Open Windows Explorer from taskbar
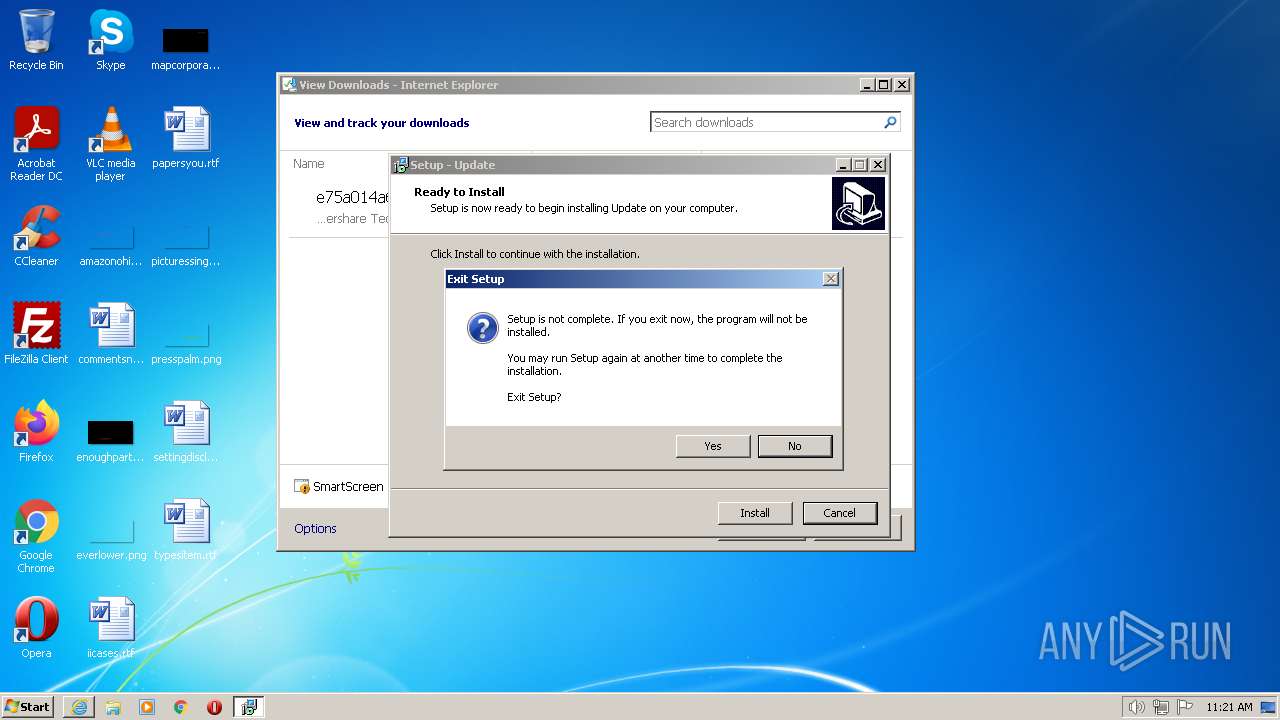 [x=113, y=707]
